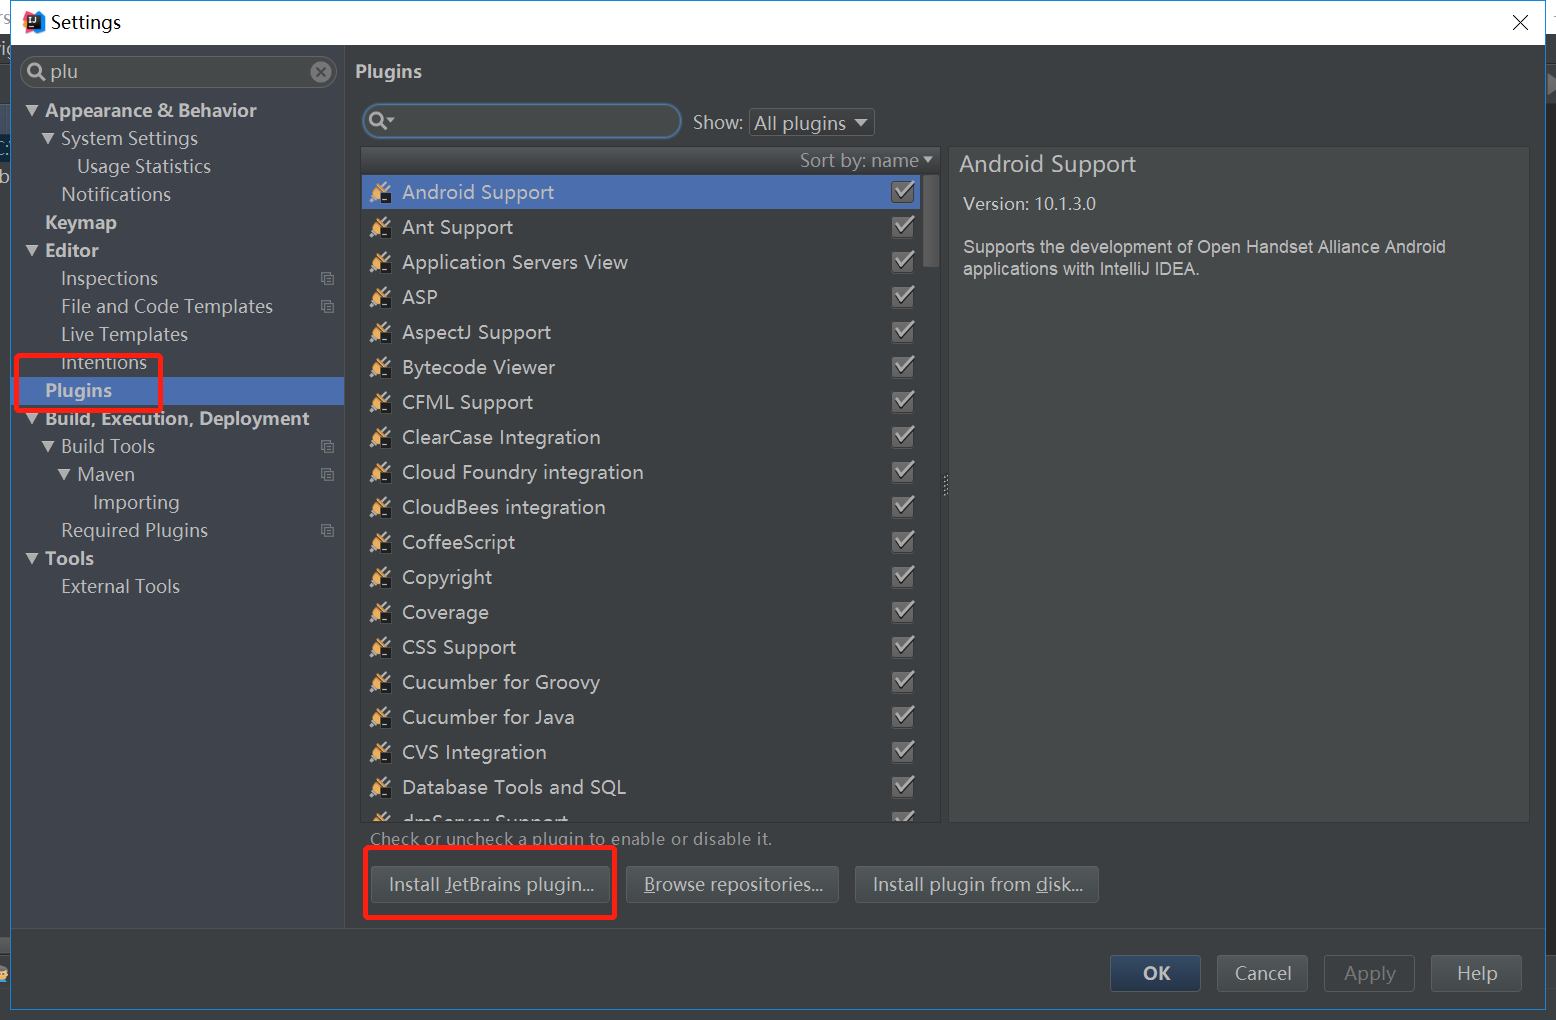Click the plugin list vertical scrollbar
This screenshot has width=1556, height=1020.
[931, 221]
